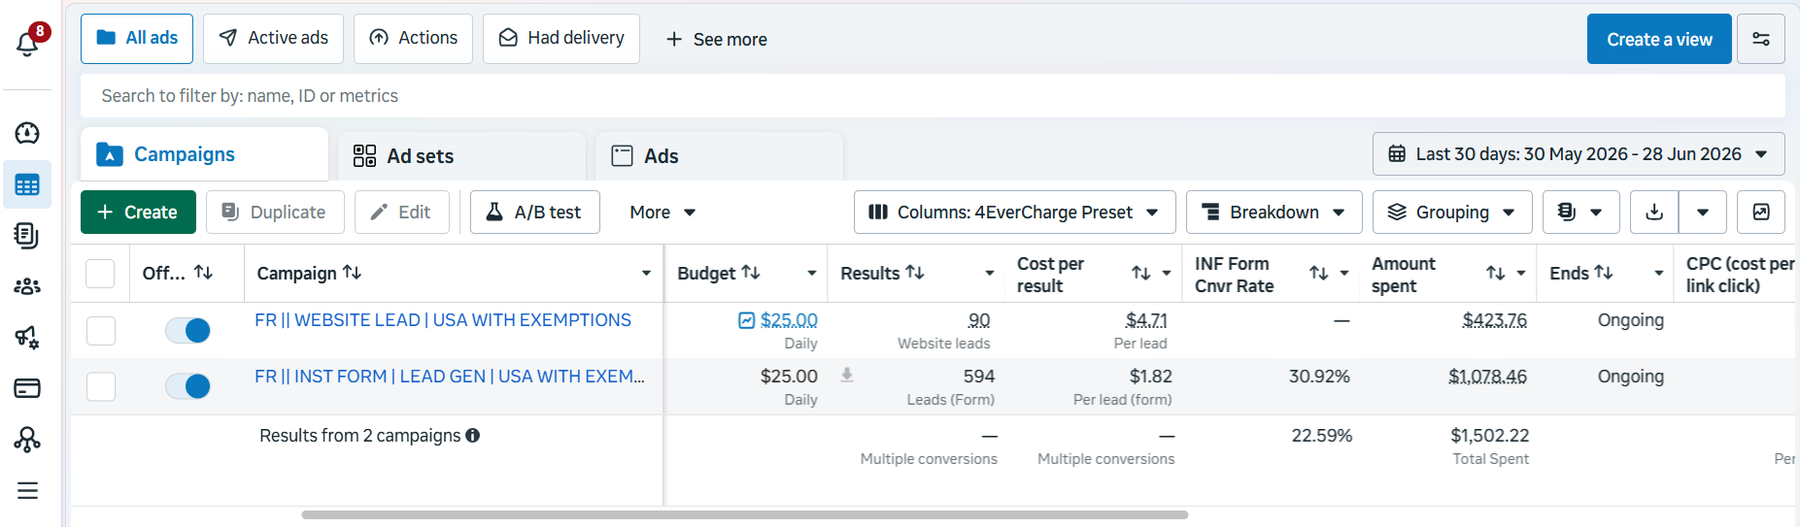Select the Active ads view
Image resolution: width=1800 pixels, height=527 pixels.
[x=273, y=38]
